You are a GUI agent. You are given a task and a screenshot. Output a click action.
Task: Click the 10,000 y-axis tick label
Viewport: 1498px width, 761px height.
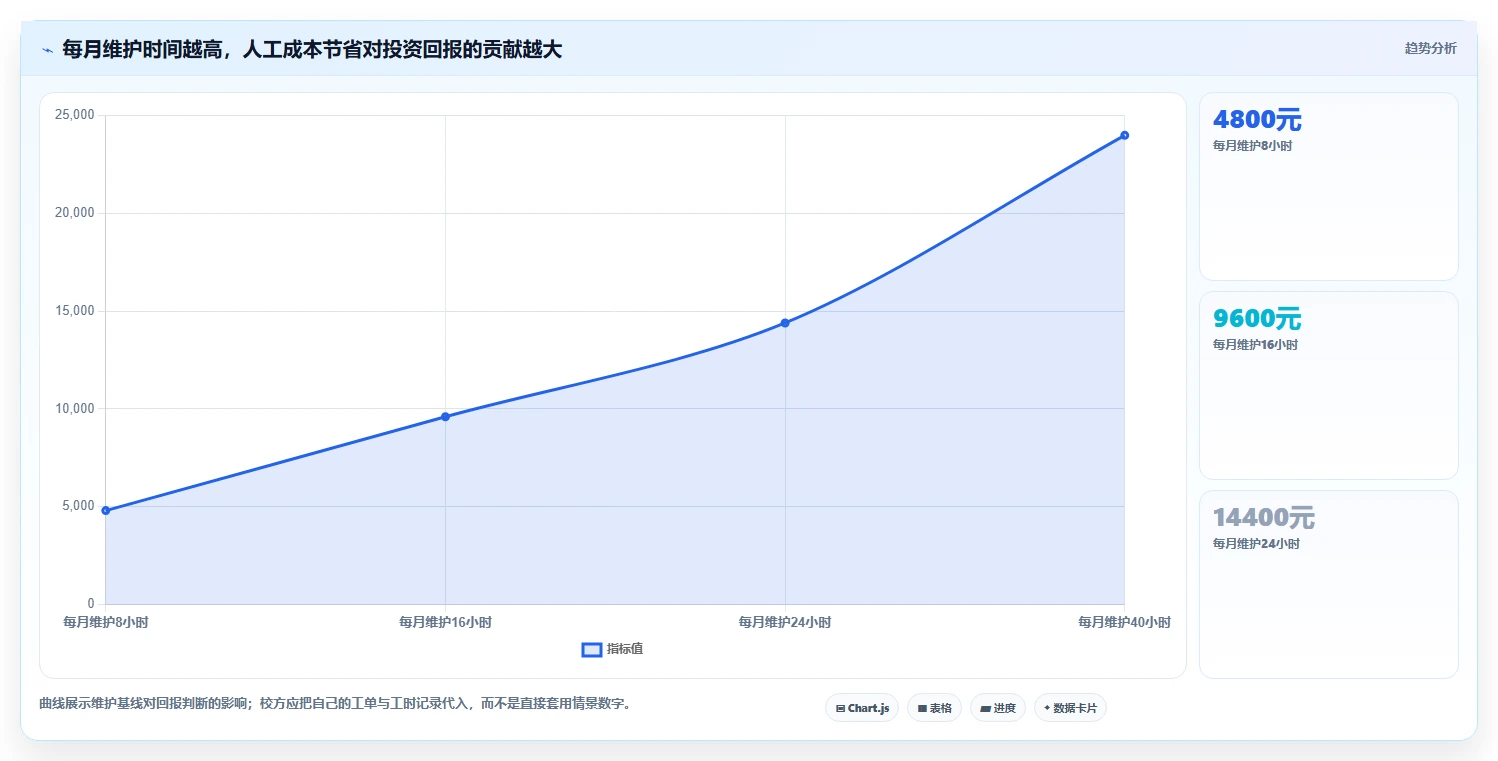click(74, 408)
